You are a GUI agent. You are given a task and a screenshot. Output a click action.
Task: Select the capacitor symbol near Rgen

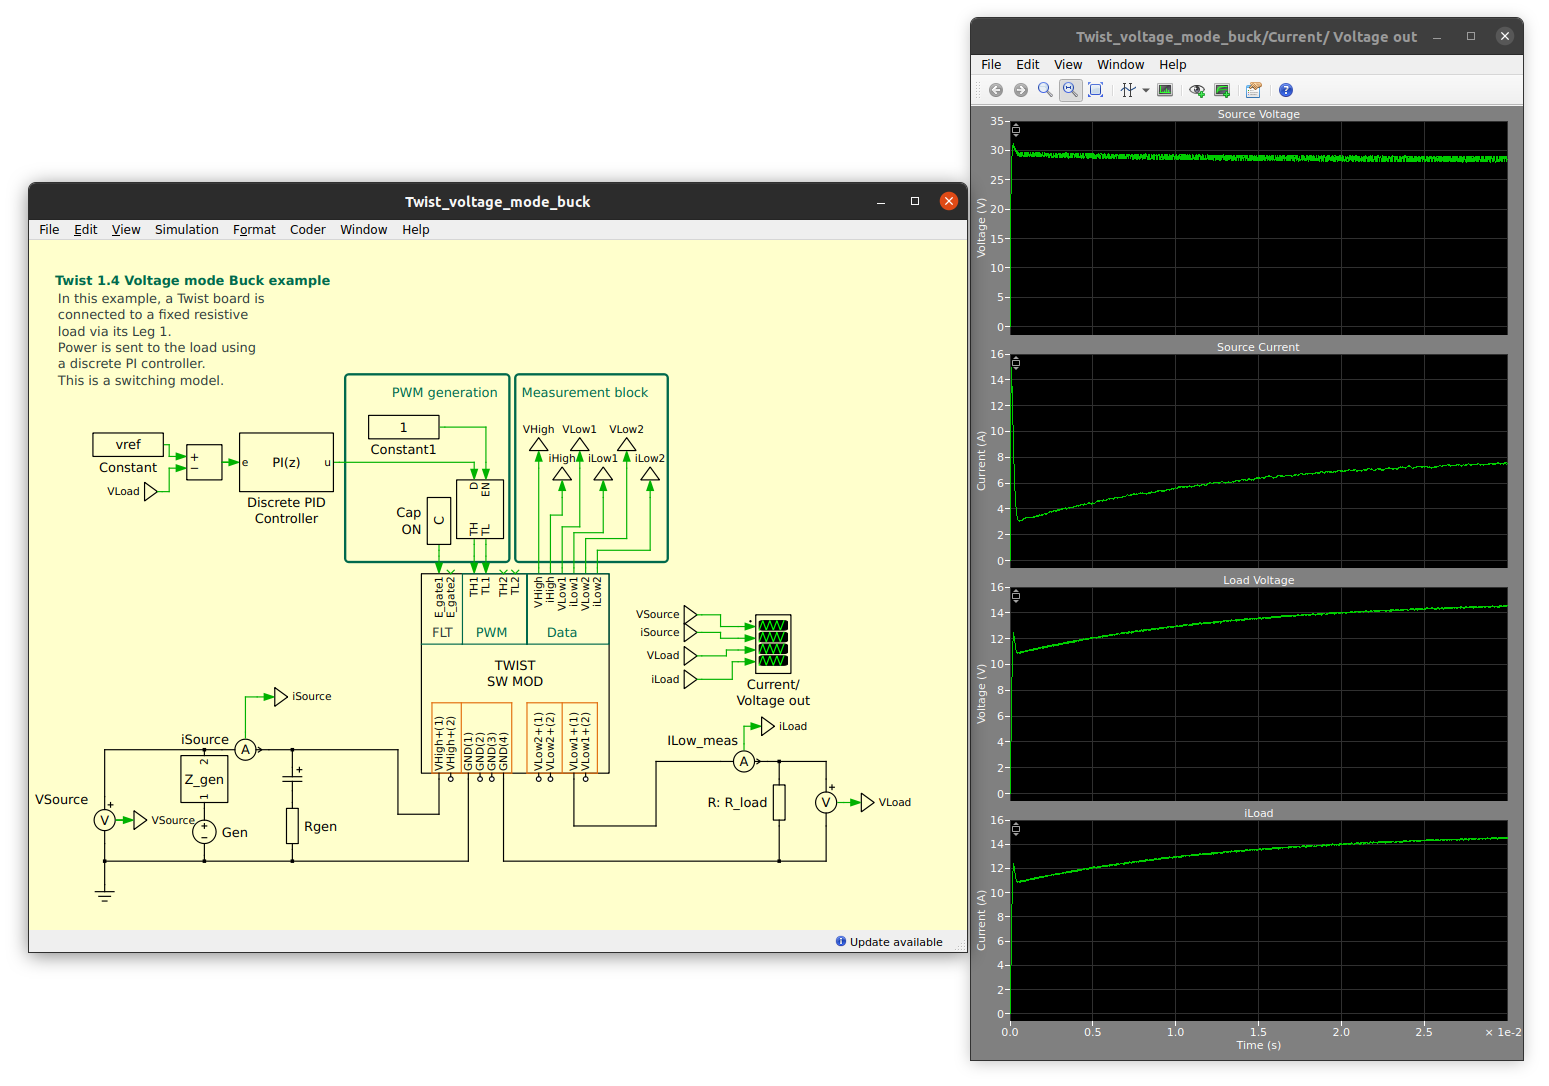292,777
